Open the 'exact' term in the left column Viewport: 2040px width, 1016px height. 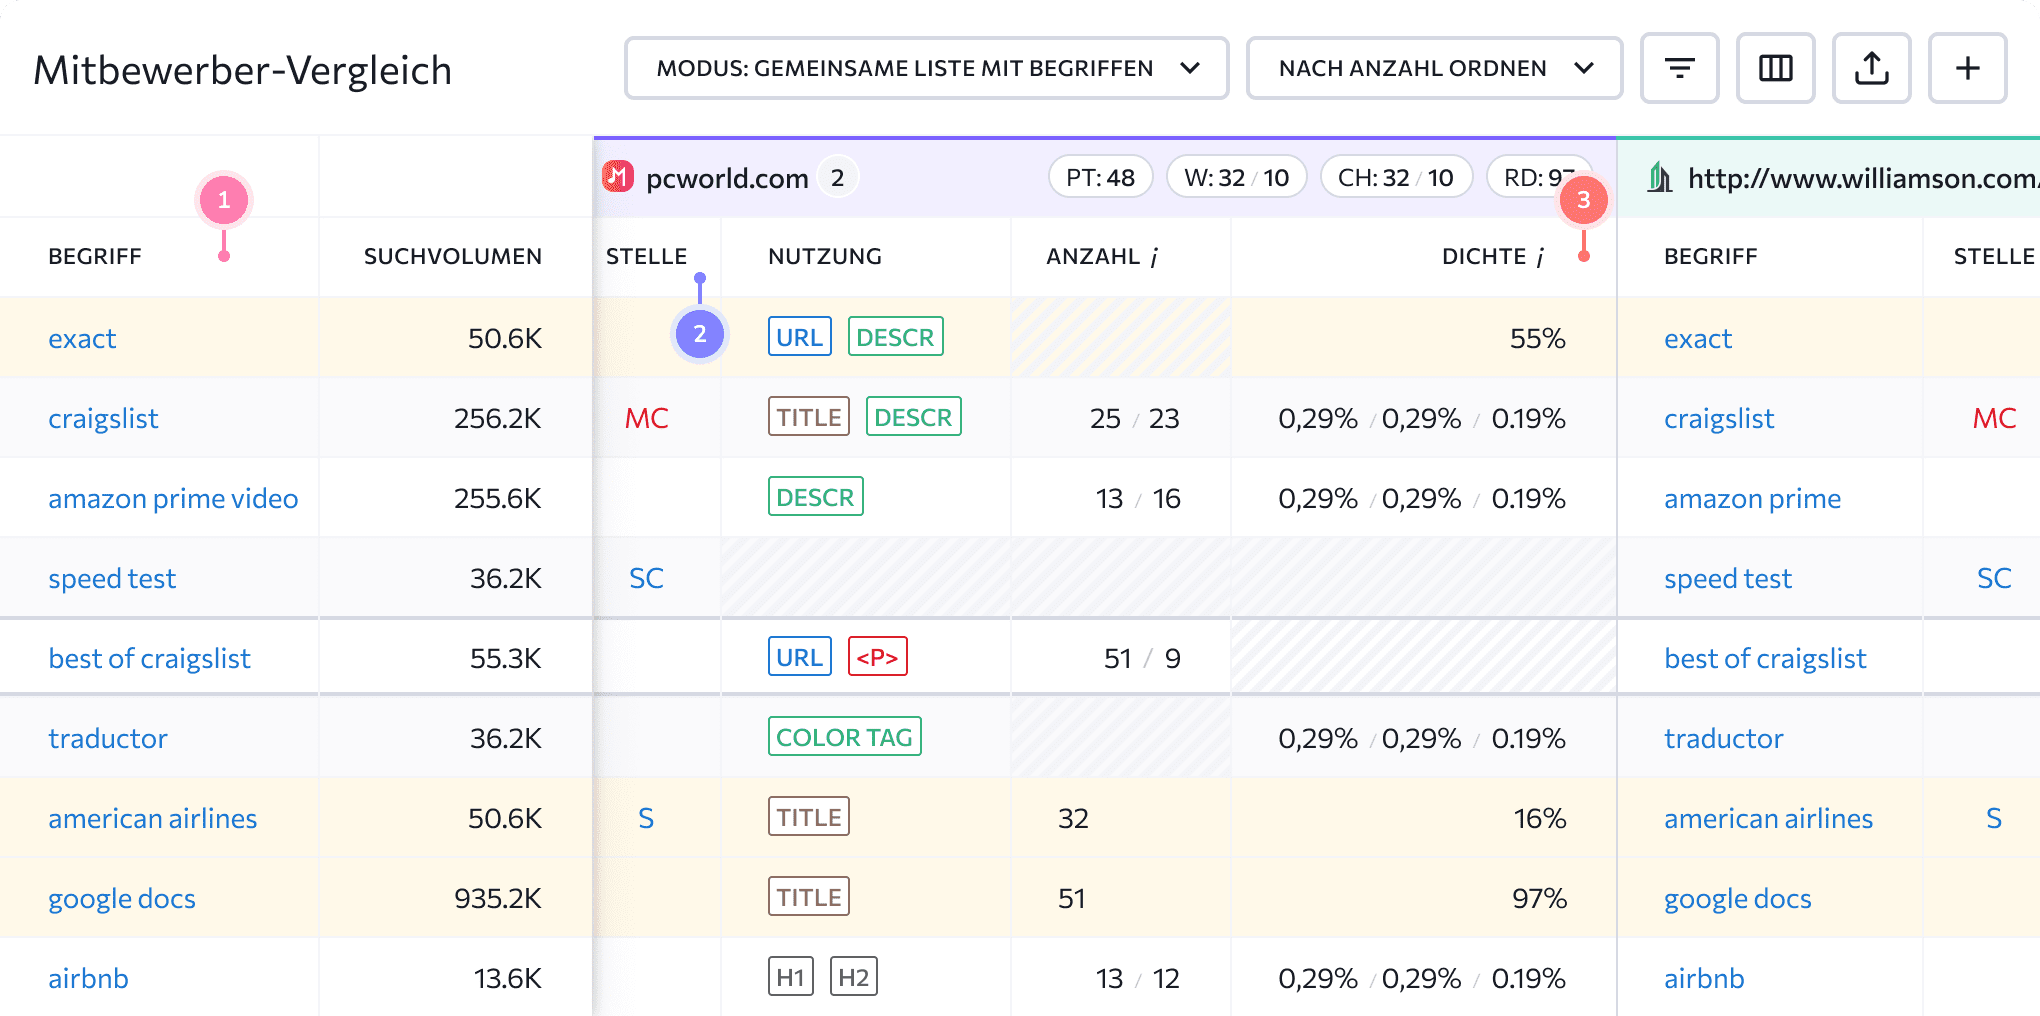click(x=82, y=339)
